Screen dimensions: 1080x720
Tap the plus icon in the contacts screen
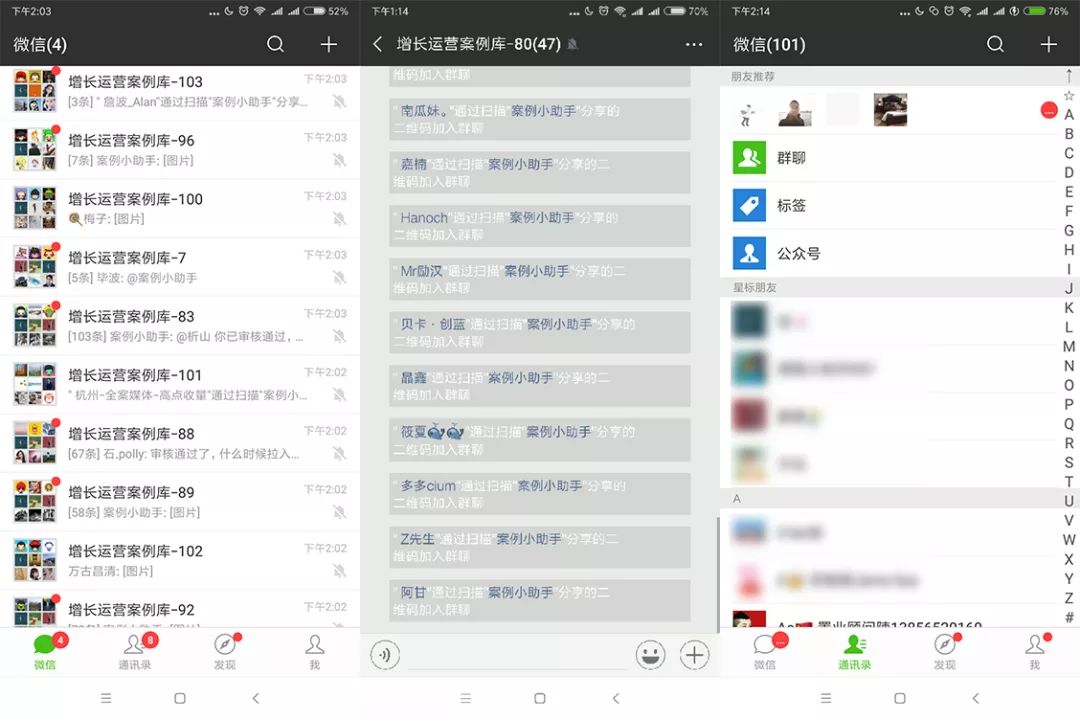(1048, 44)
